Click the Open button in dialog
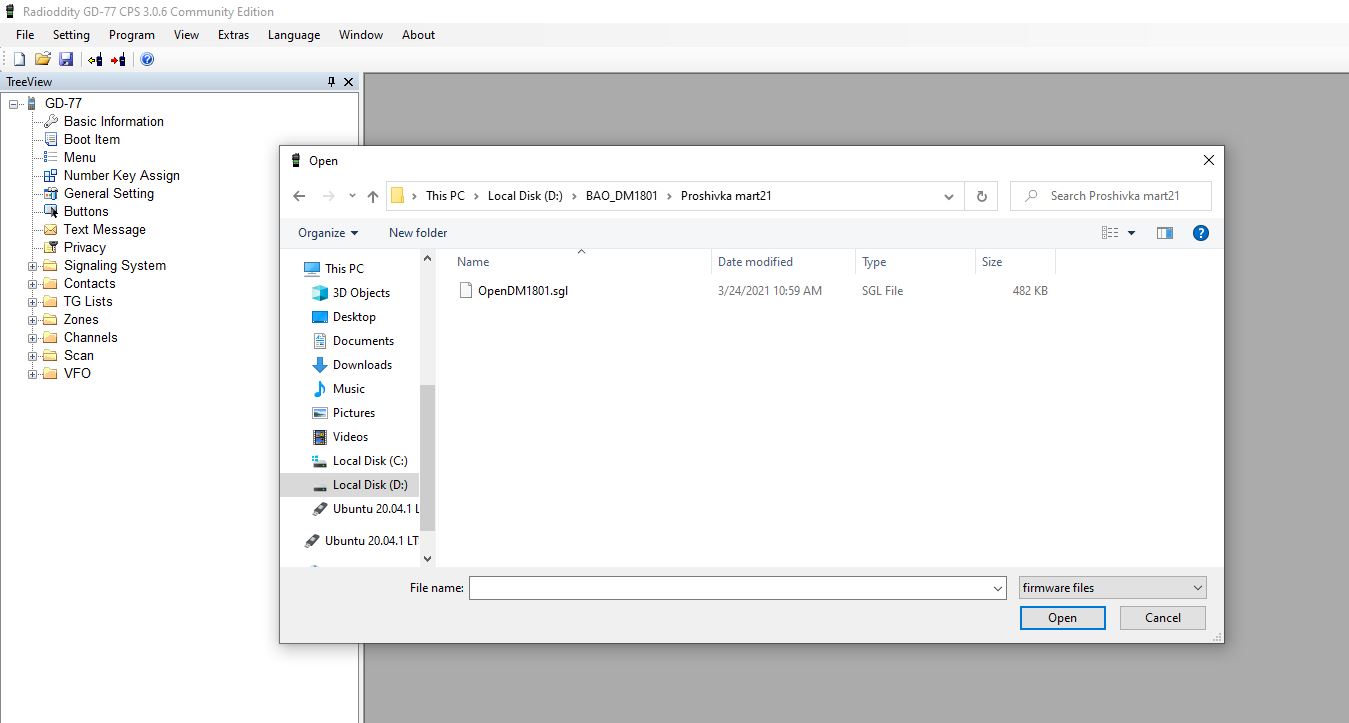This screenshot has width=1349, height=723. point(1062,618)
